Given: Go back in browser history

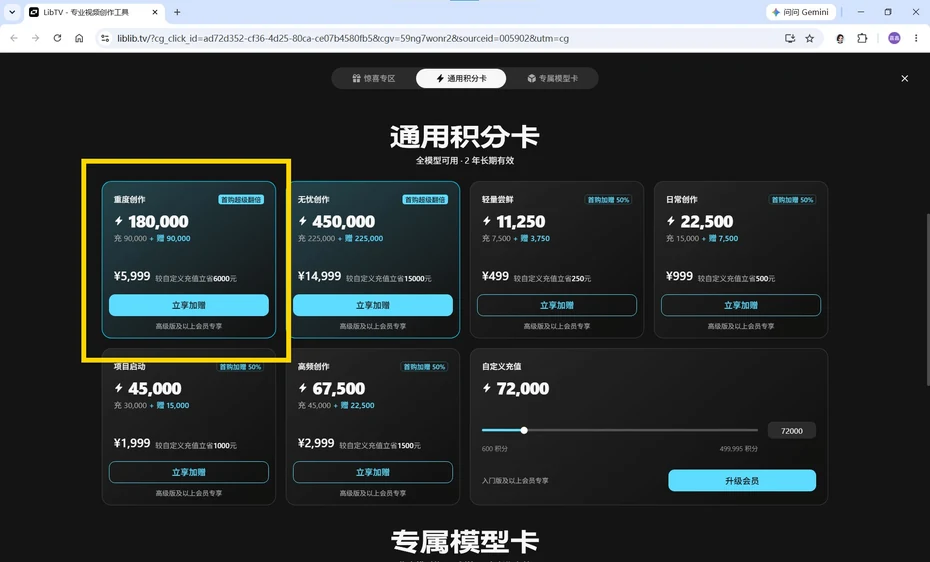Looking at the screenshot, I should (14, 38).
